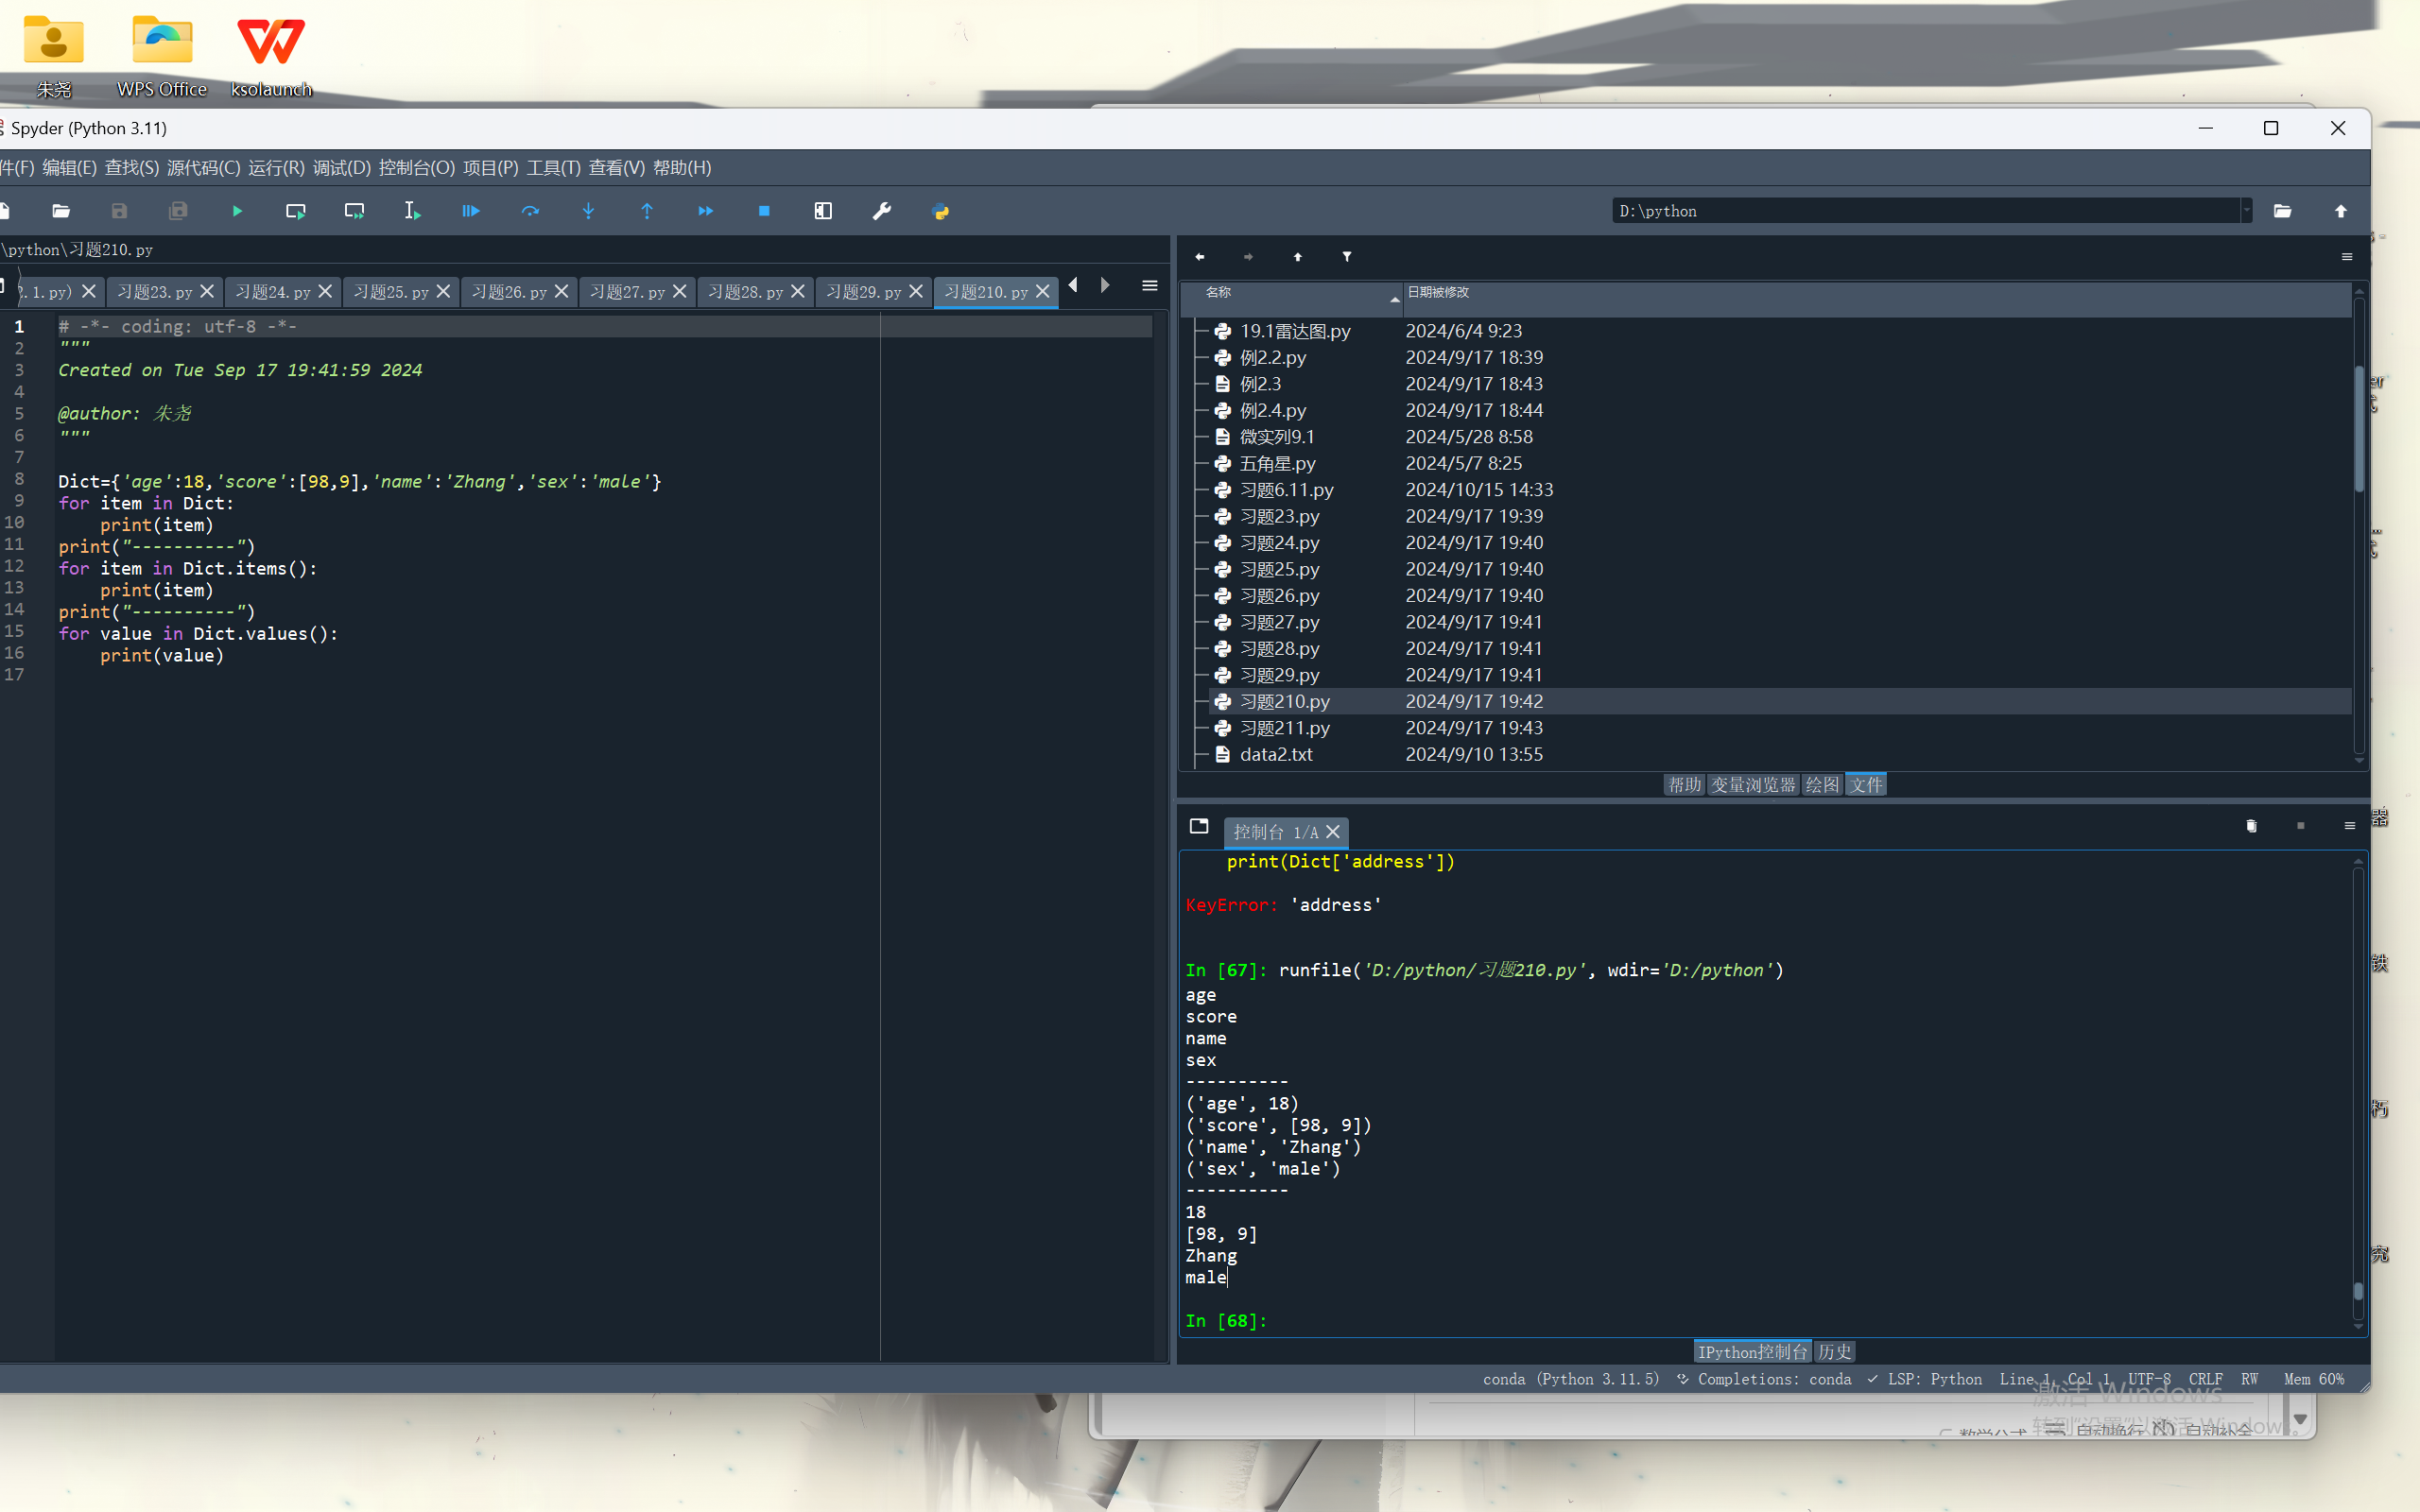Open the editor pane options hamburger menu
This screenshot has width=2420, height=1512.
(1149, 286)
